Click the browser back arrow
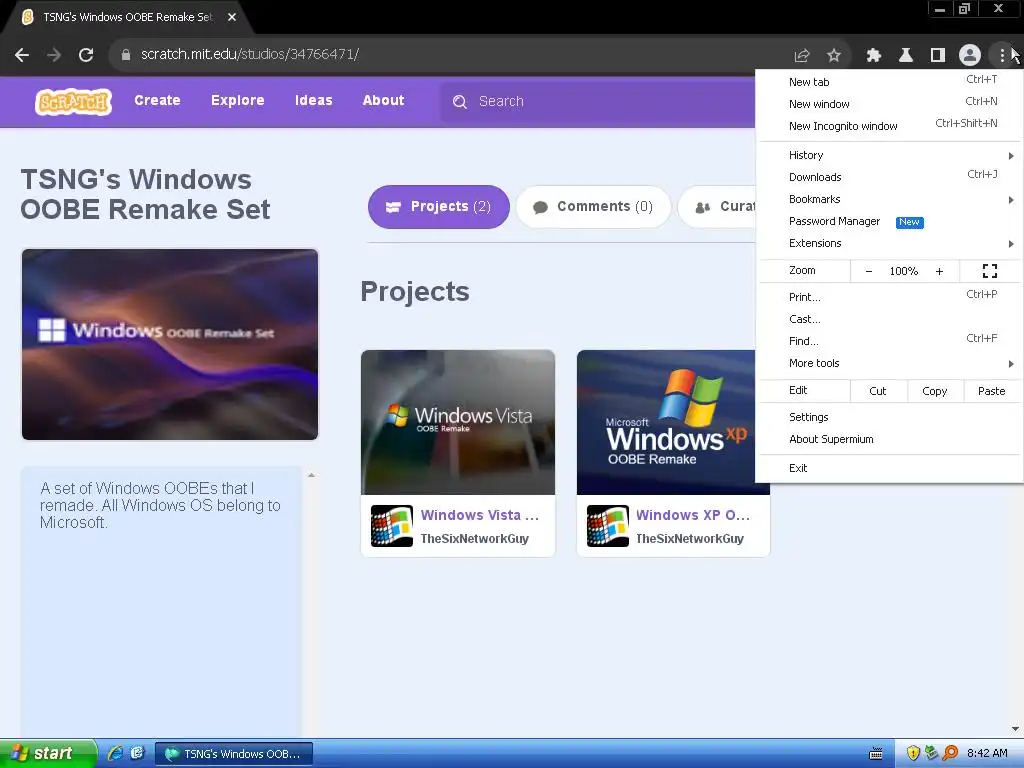The height and width of the screenshot is (768, 1024). (22, 55)
